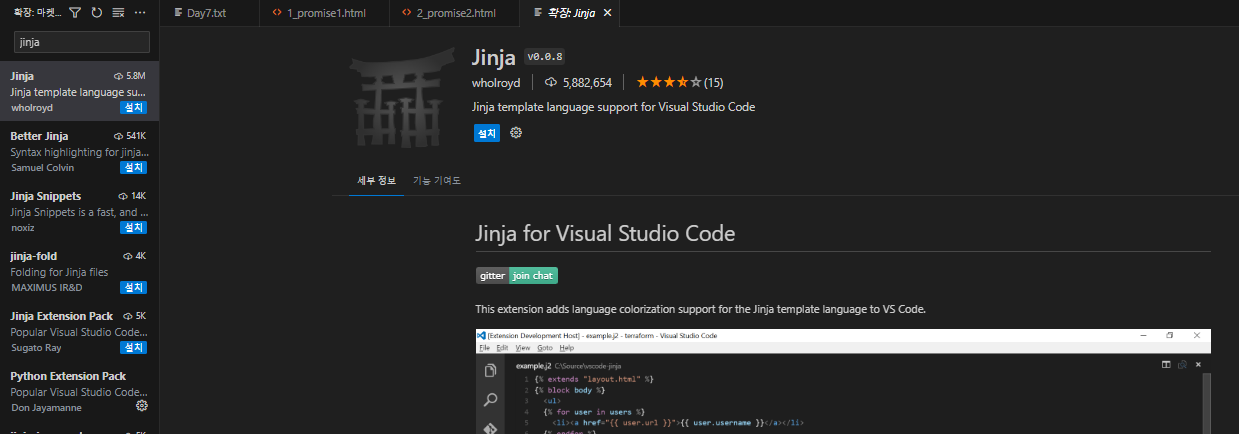Click the extension description sentence about colorization
Viewport: 1239px width, 434px height.
click(700, 309)
